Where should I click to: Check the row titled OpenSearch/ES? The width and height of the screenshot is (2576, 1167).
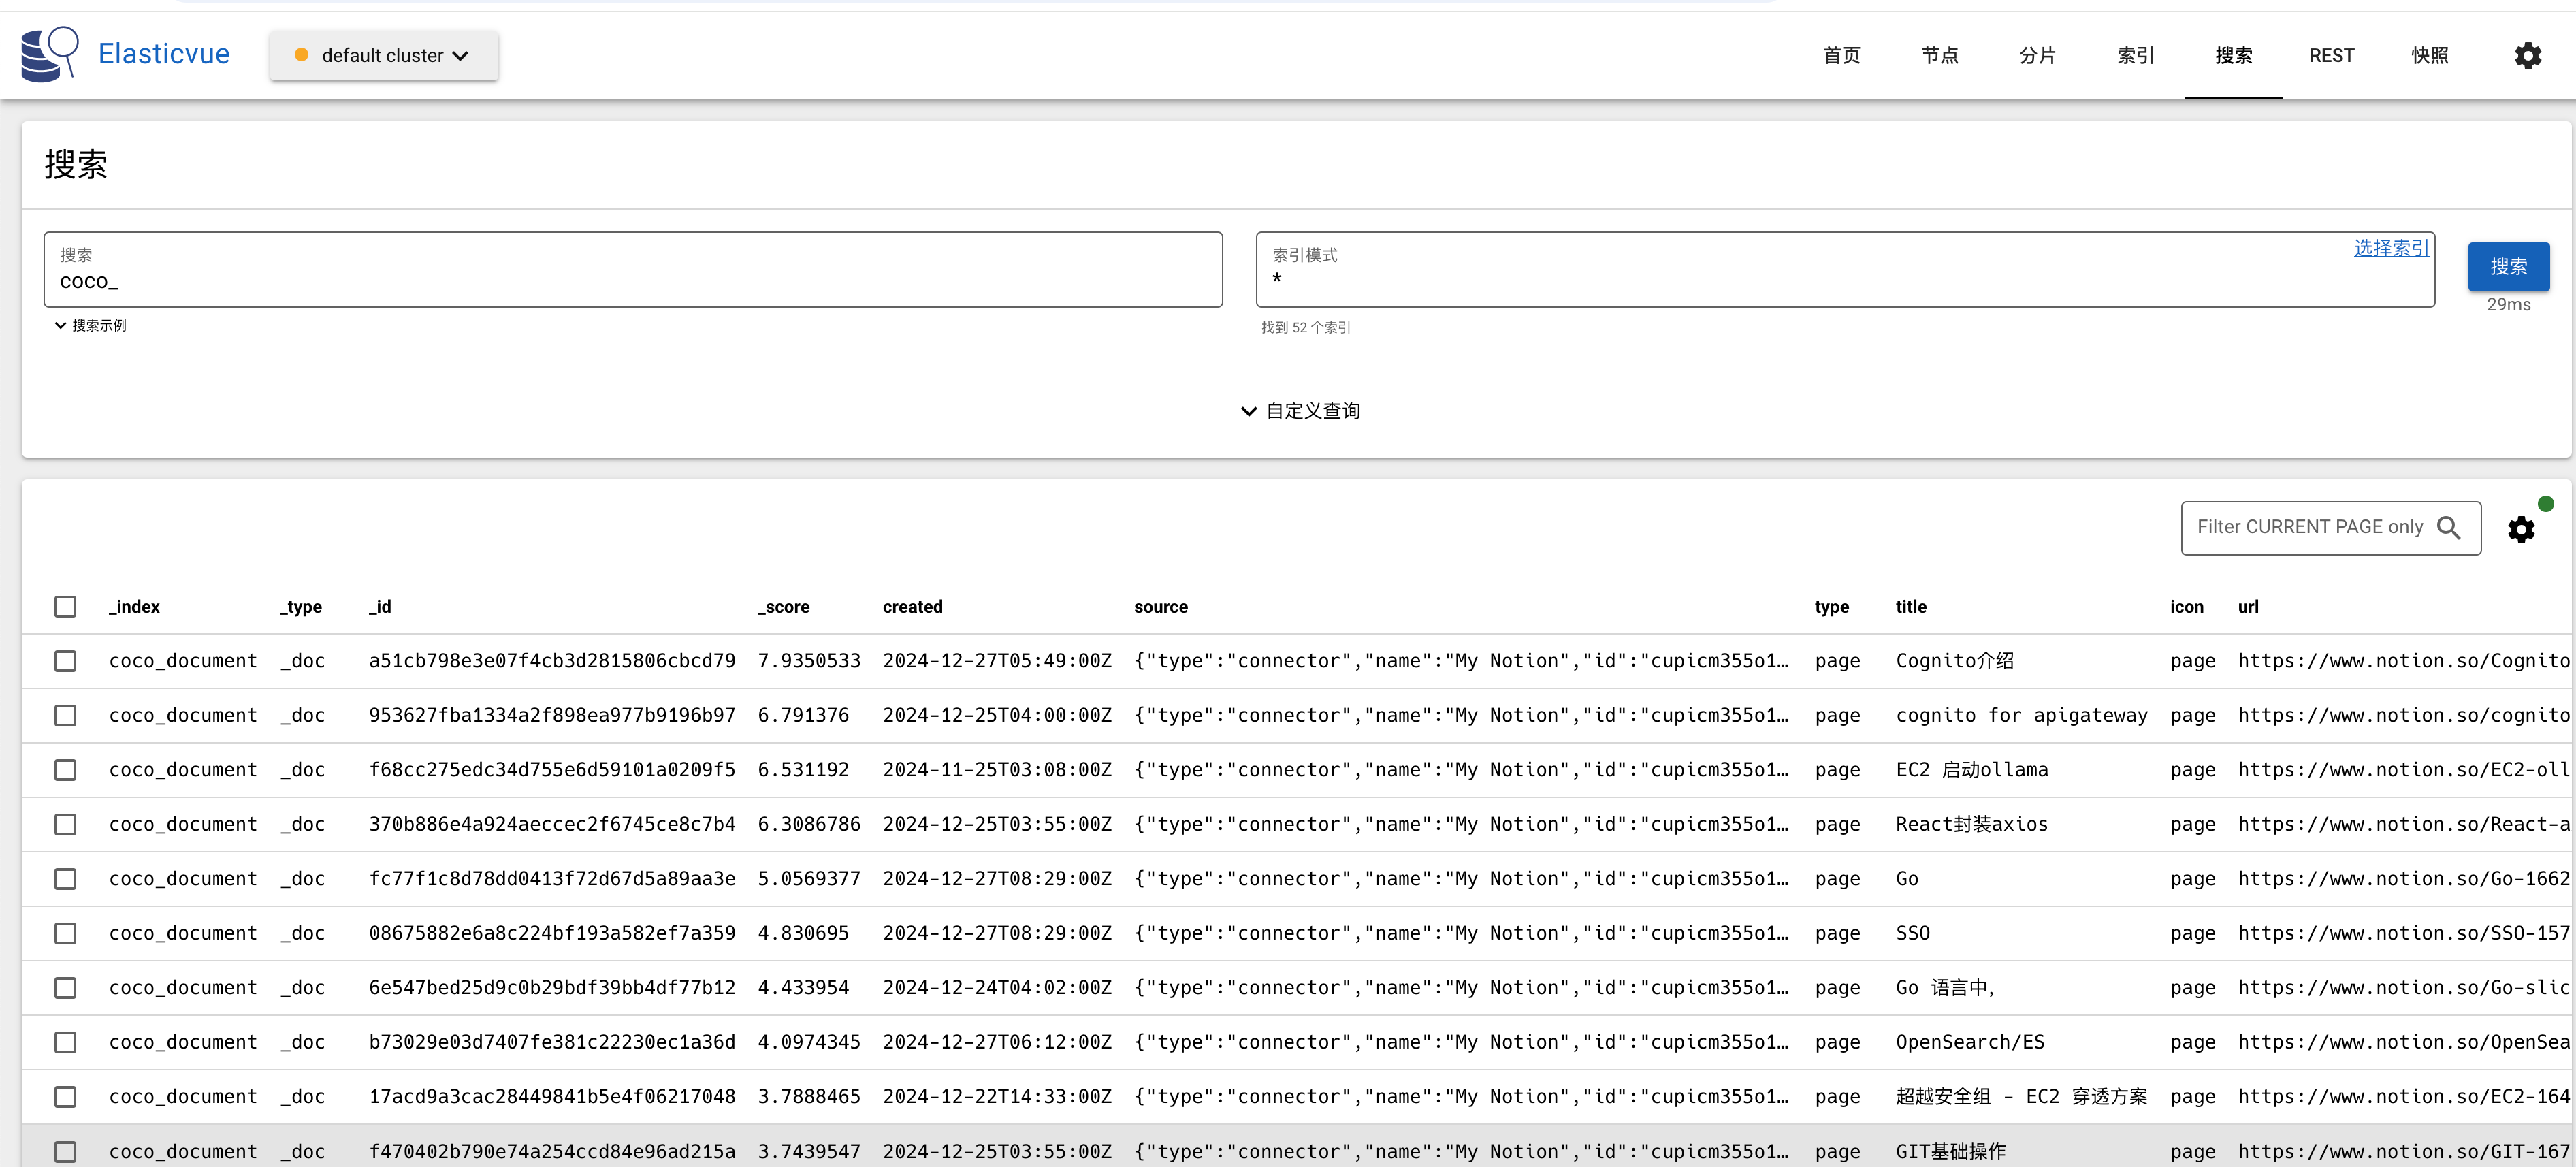pos(65,1042)
